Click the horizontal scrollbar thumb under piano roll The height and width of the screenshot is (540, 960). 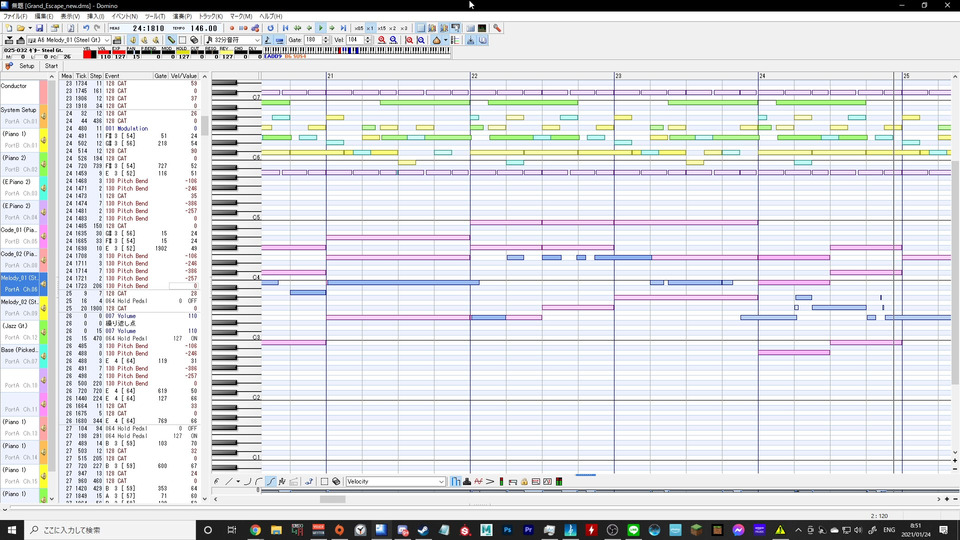pos(332,499)
